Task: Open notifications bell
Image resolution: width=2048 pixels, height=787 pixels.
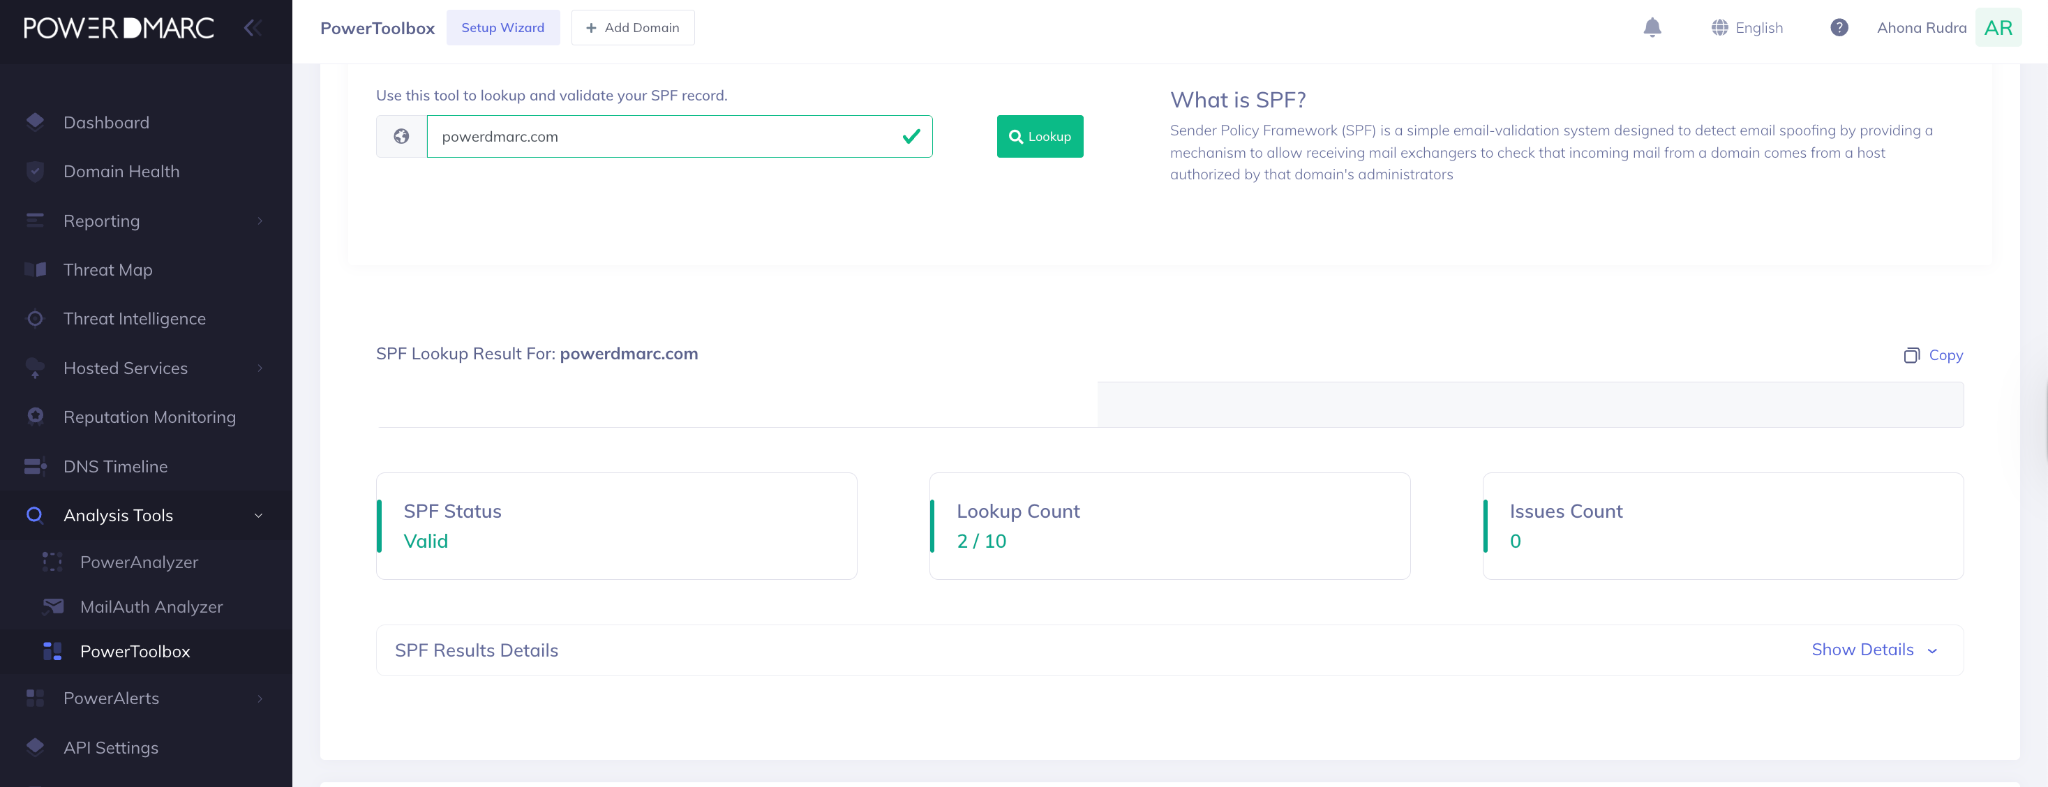Action: tap(1652, 28)
